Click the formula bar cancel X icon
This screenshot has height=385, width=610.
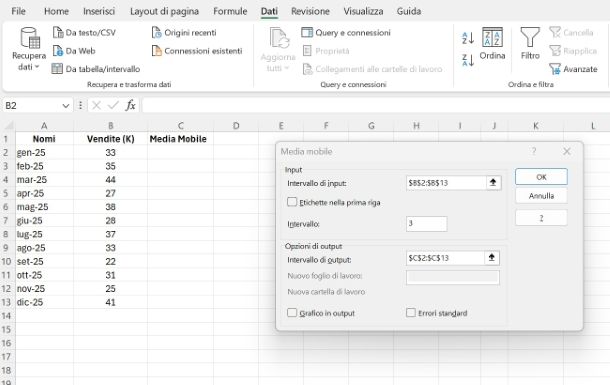pyautogui.click(x=96, y=105)
